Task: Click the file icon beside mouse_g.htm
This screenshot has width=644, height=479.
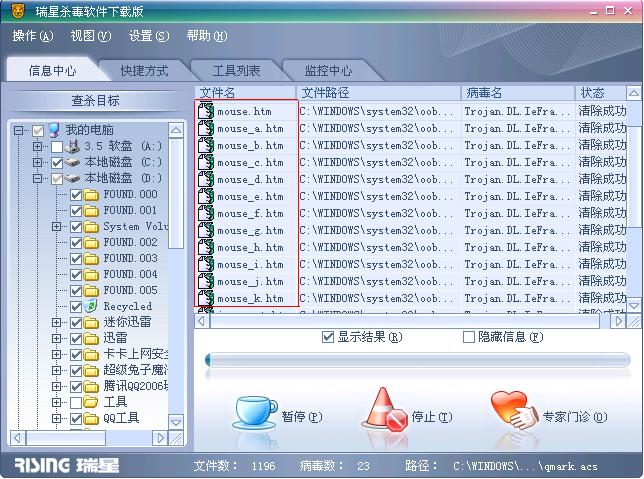Action: 206,230
